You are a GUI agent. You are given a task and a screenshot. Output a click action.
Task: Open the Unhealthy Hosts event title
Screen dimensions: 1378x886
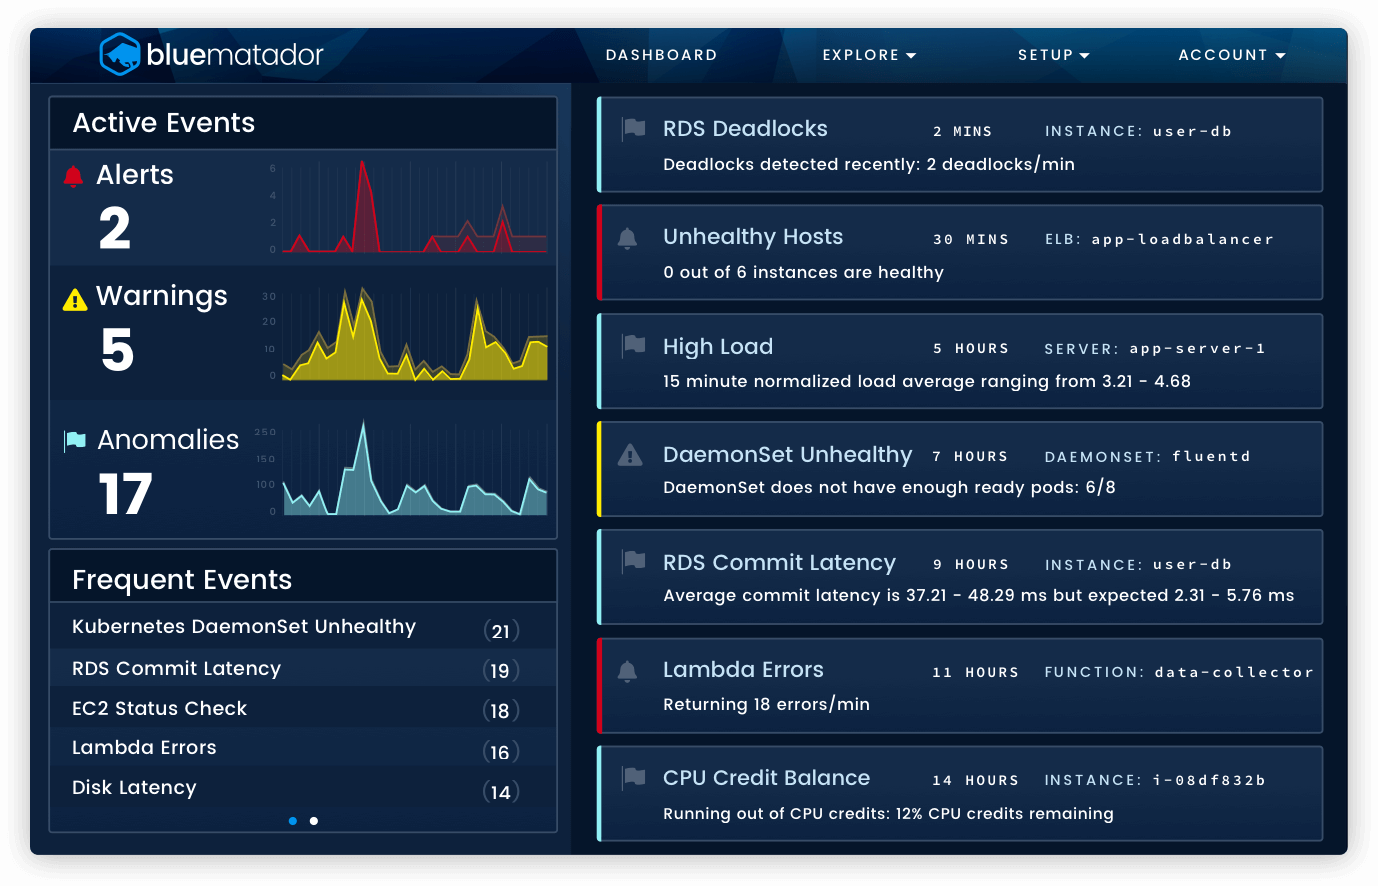[x=753, y=237]
